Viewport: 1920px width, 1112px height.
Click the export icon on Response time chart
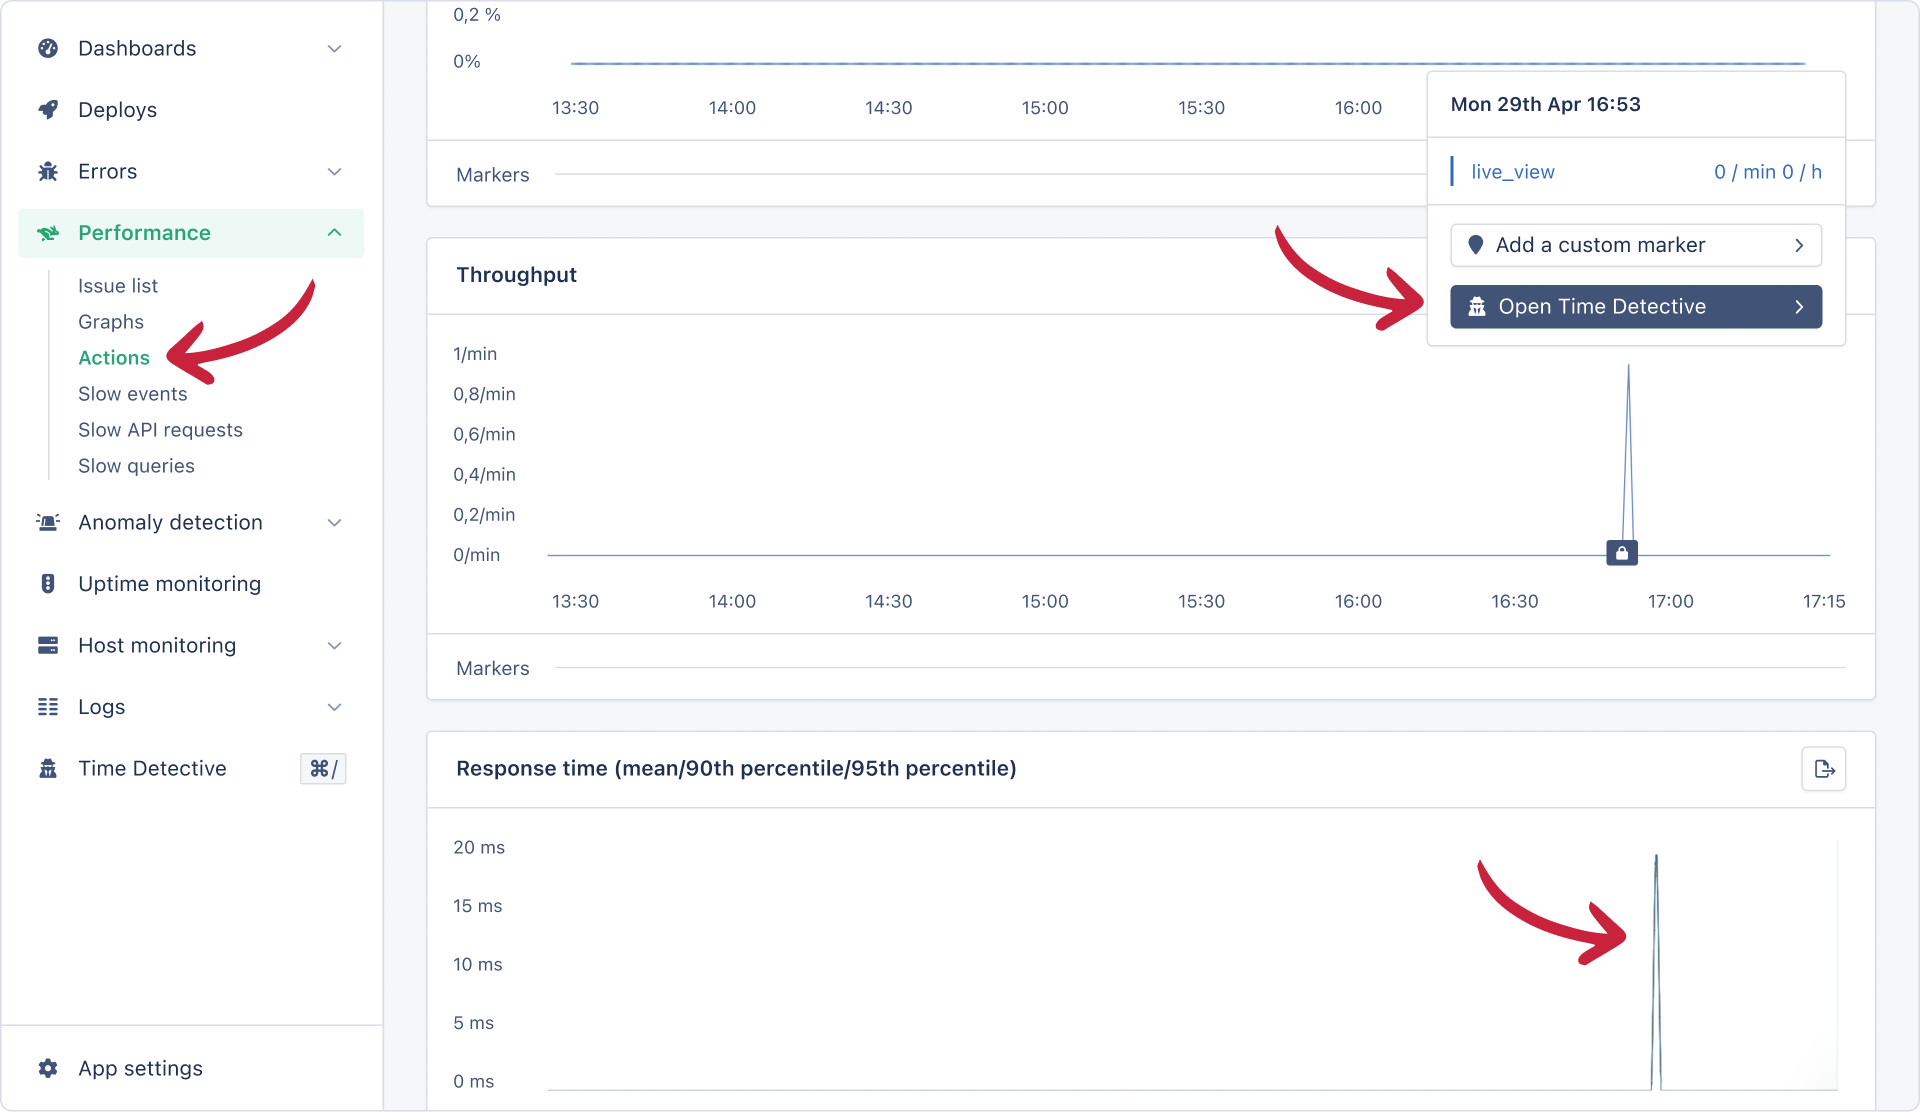click(1824, 769)
